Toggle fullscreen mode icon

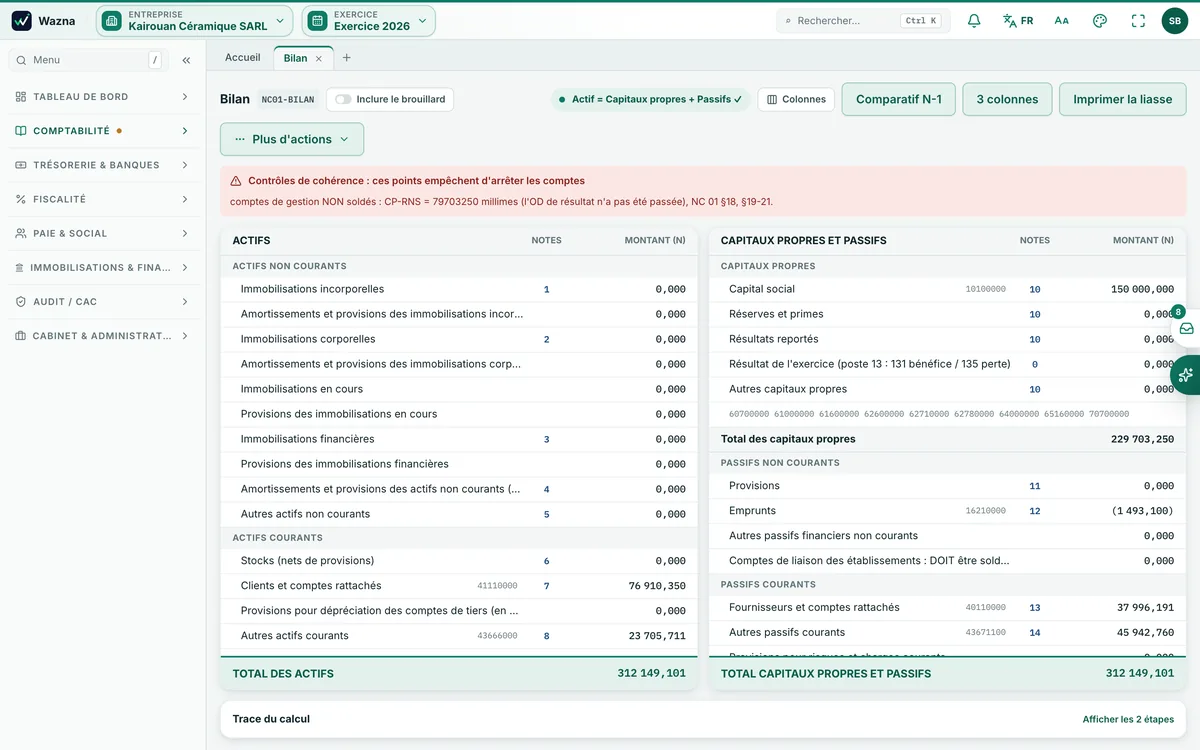(x=1138, y=21)
